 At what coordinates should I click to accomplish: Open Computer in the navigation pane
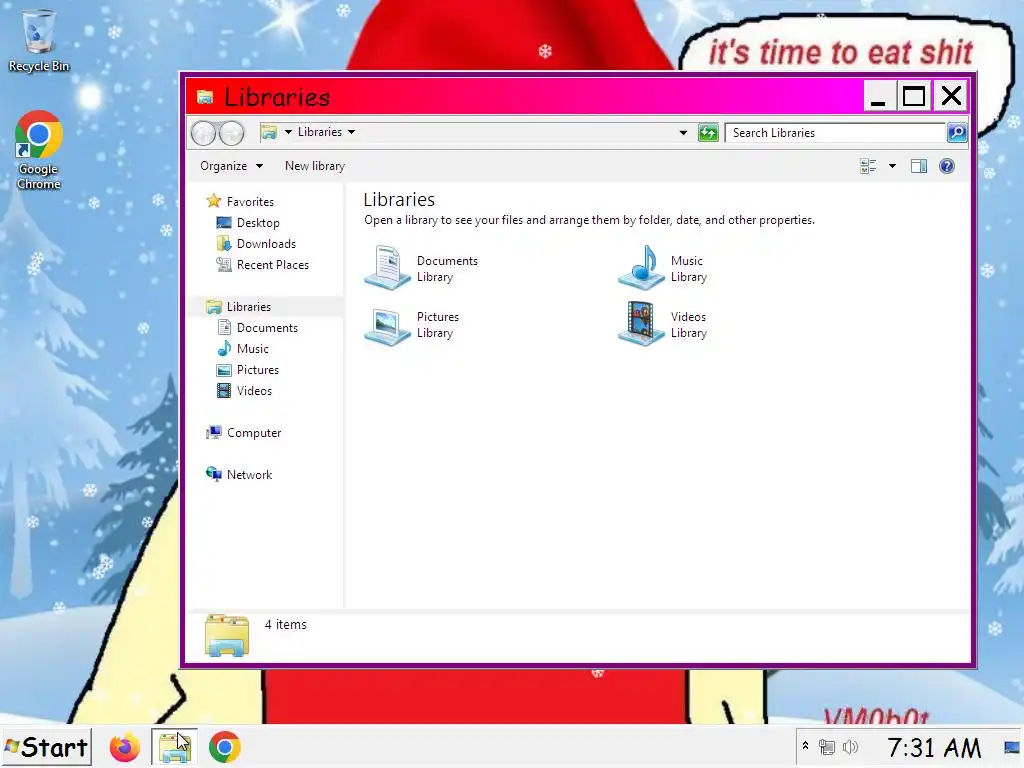tap(243, 433)
